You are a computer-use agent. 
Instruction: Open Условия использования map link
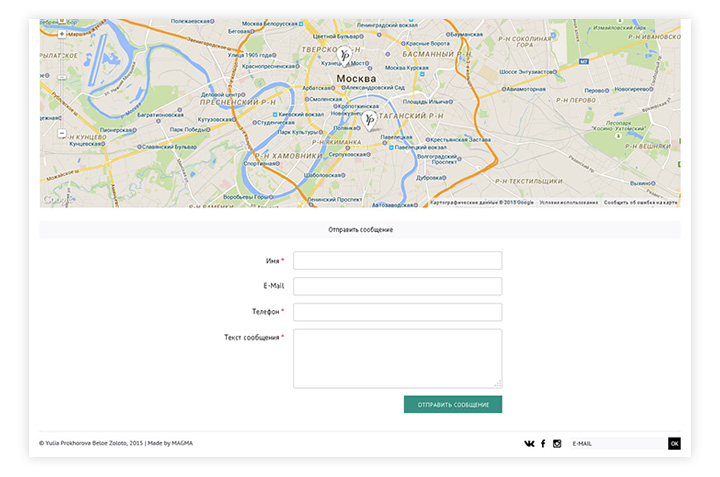click(x=568, y=202)
